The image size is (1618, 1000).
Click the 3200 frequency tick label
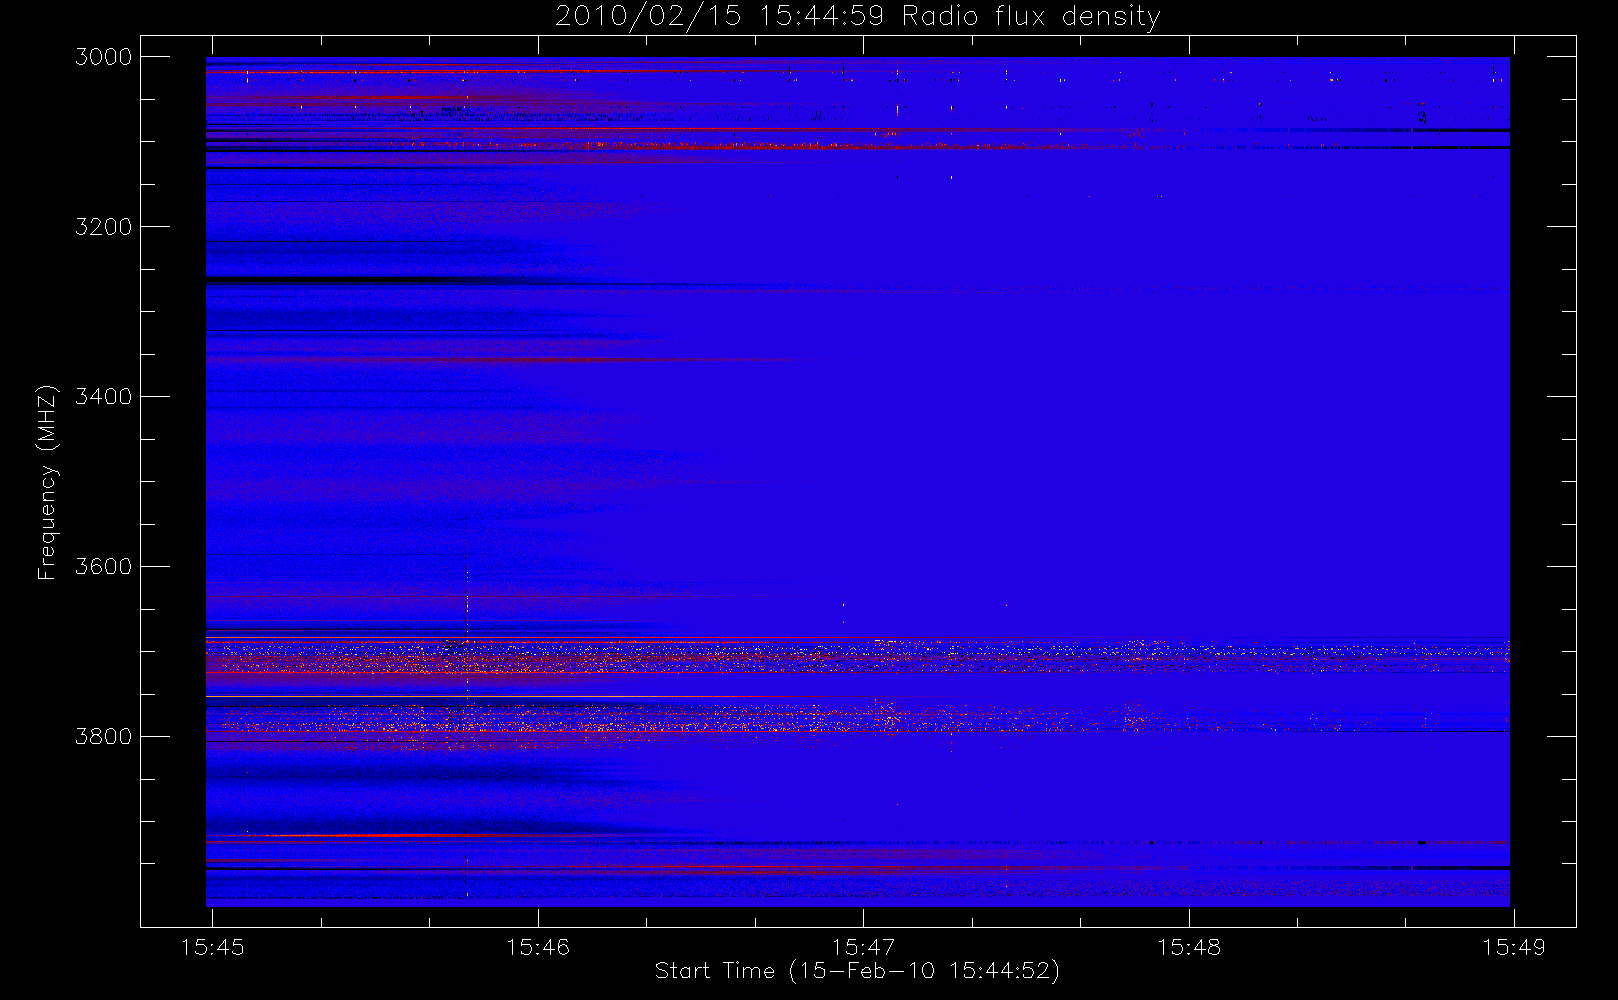(x=104, y=227)
